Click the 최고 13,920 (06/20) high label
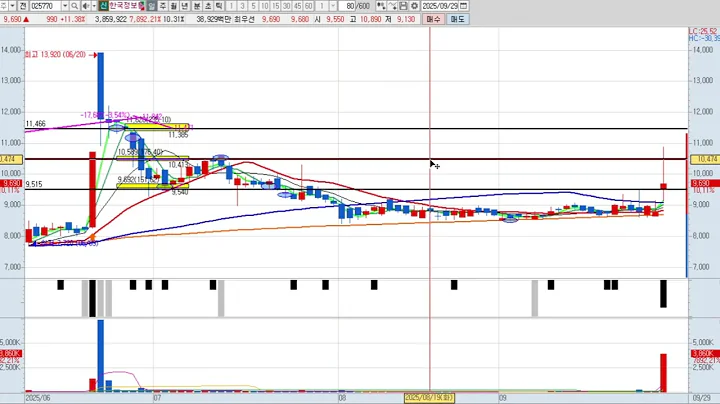The width and height of the screenshot is (720, 404). [x=55, y=55]
